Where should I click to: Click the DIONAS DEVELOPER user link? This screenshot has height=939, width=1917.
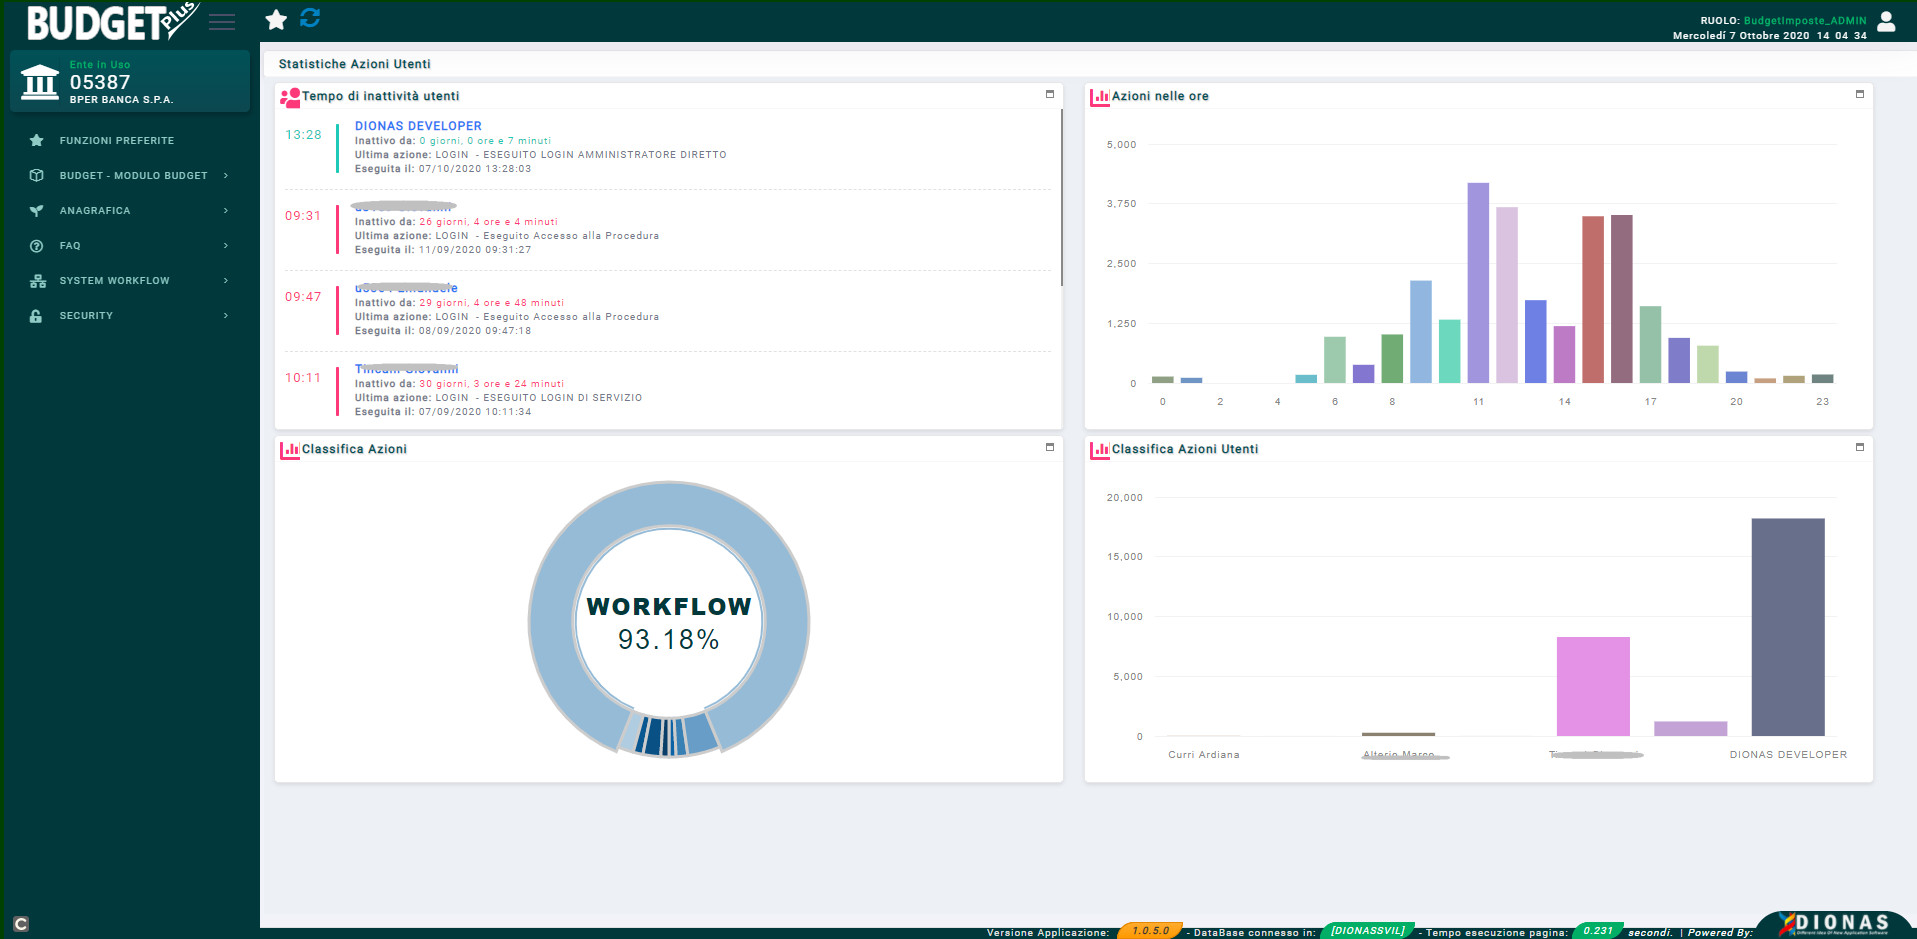(418, 126)
